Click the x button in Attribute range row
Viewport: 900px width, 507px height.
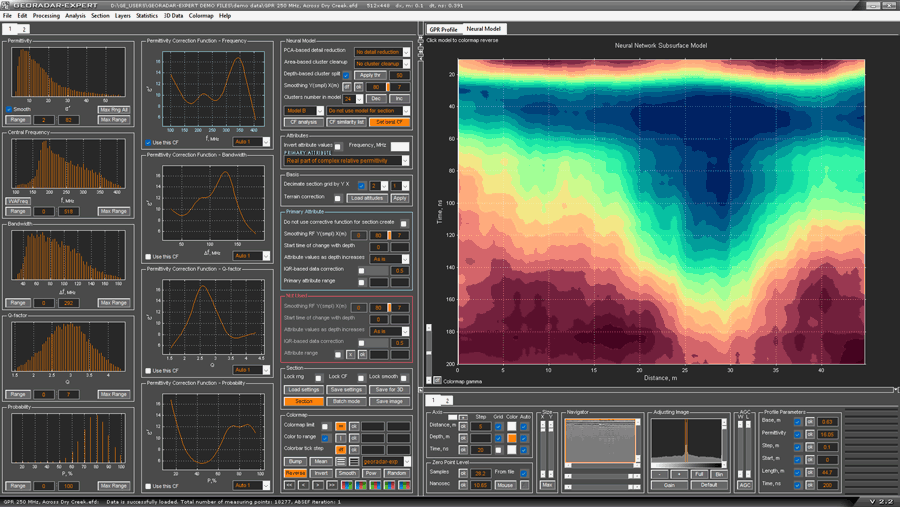coord(350,354)
